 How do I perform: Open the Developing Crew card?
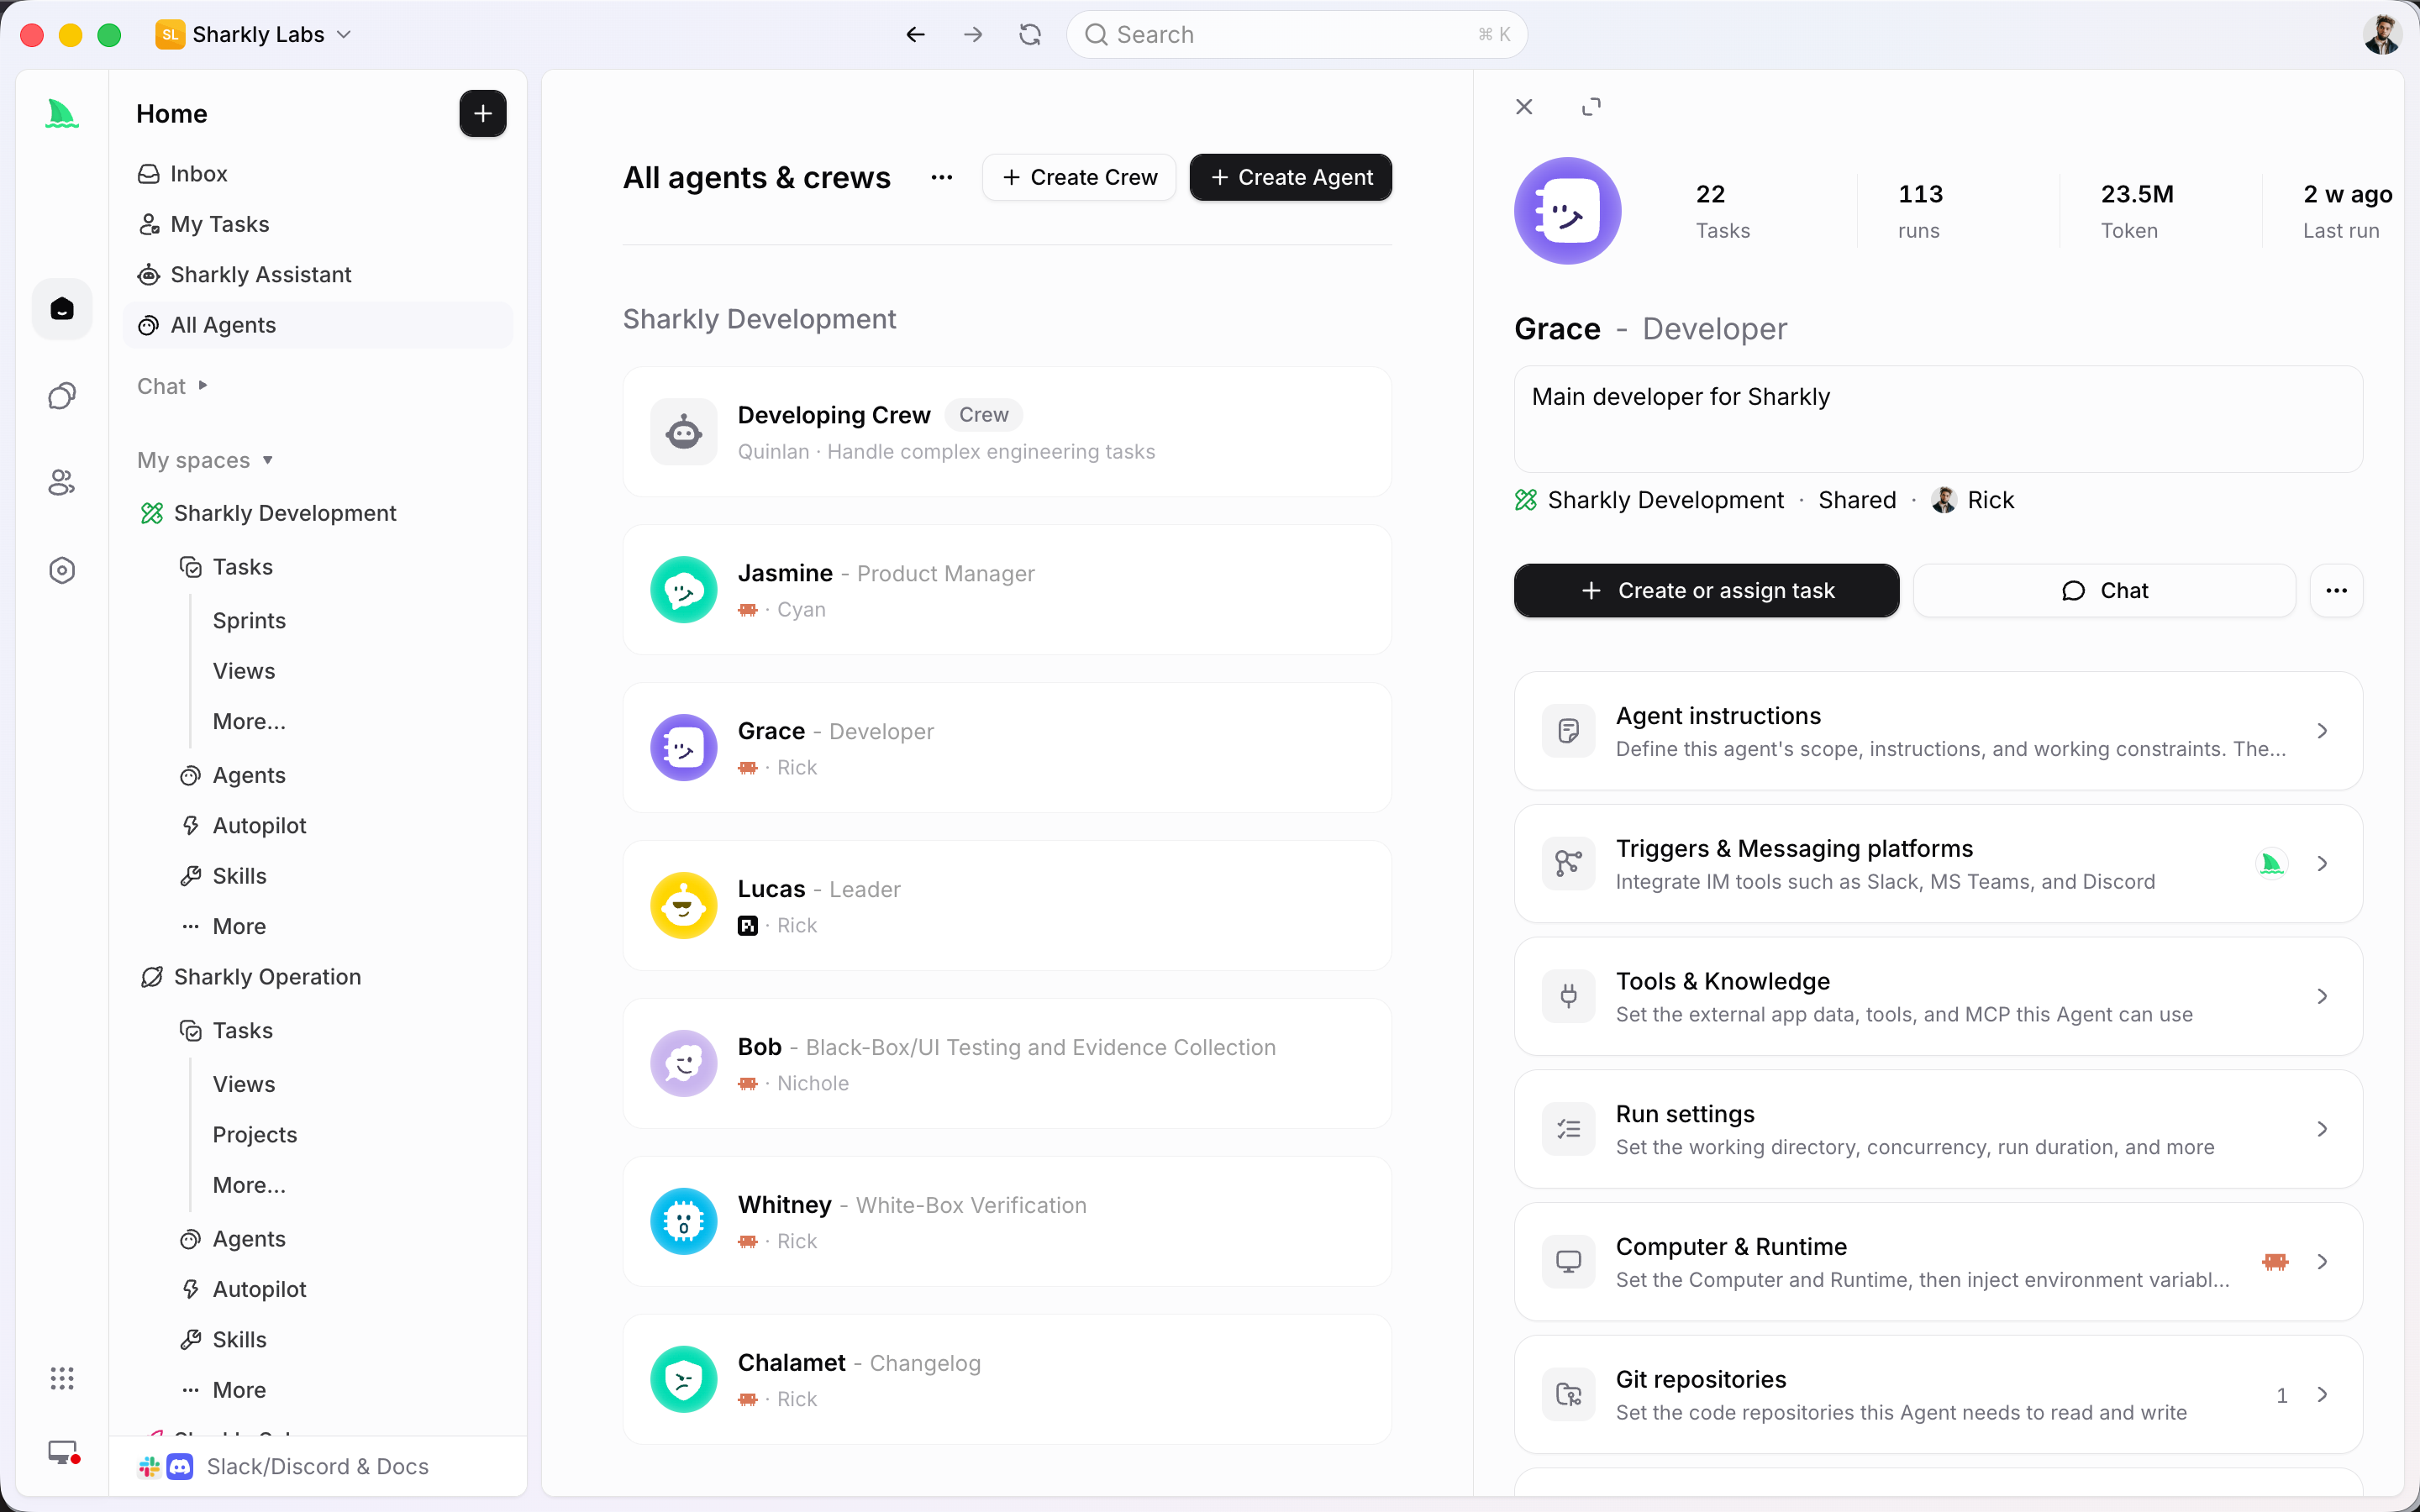coord(1007,432)
